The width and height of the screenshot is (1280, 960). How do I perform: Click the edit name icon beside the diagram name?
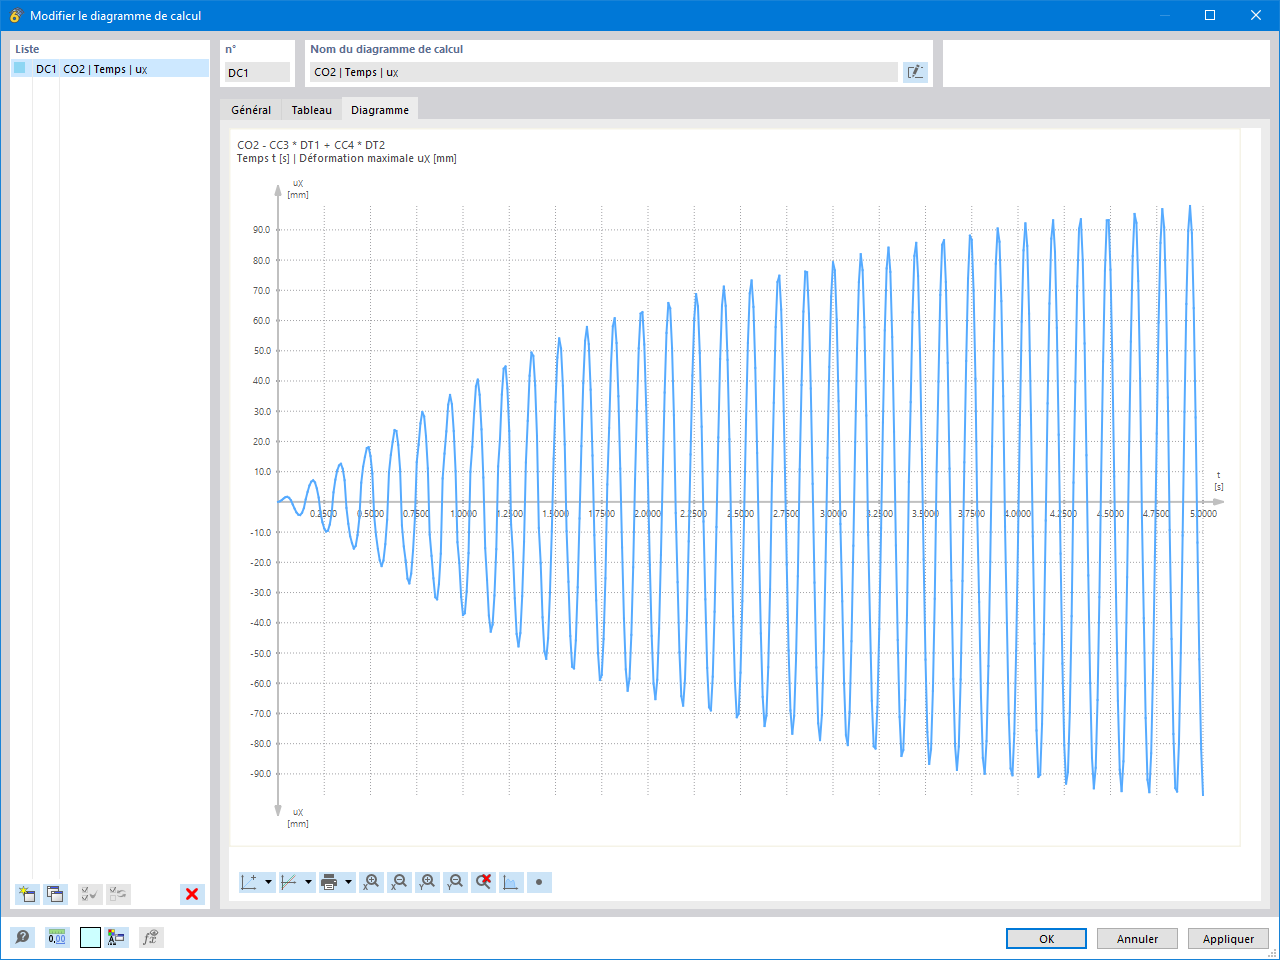915,72
